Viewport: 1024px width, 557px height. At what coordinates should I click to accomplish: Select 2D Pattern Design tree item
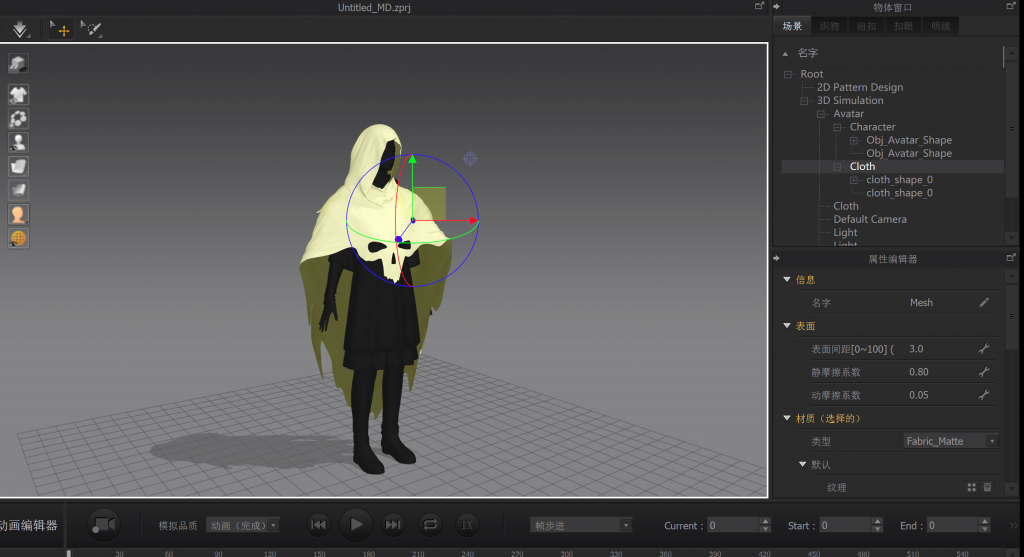coord(859,87)
